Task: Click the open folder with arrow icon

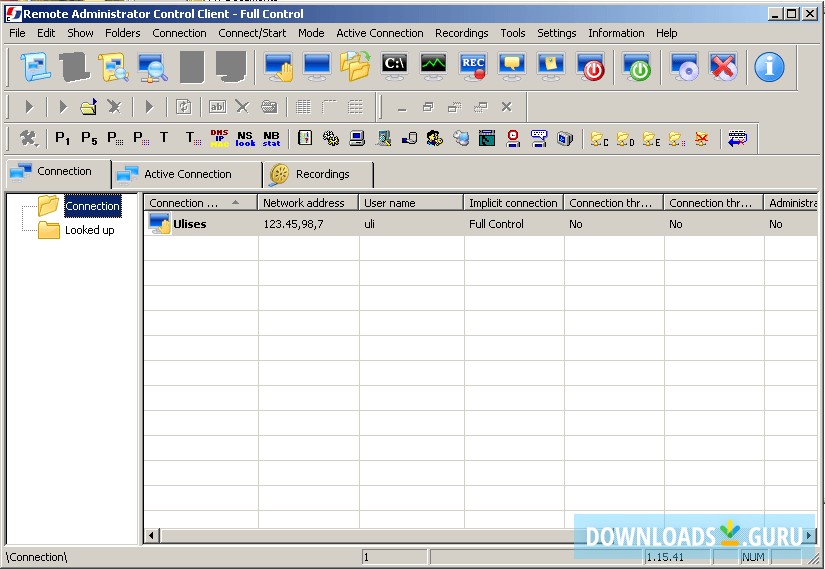Action: pyautogui.click(x=88, y=107)
